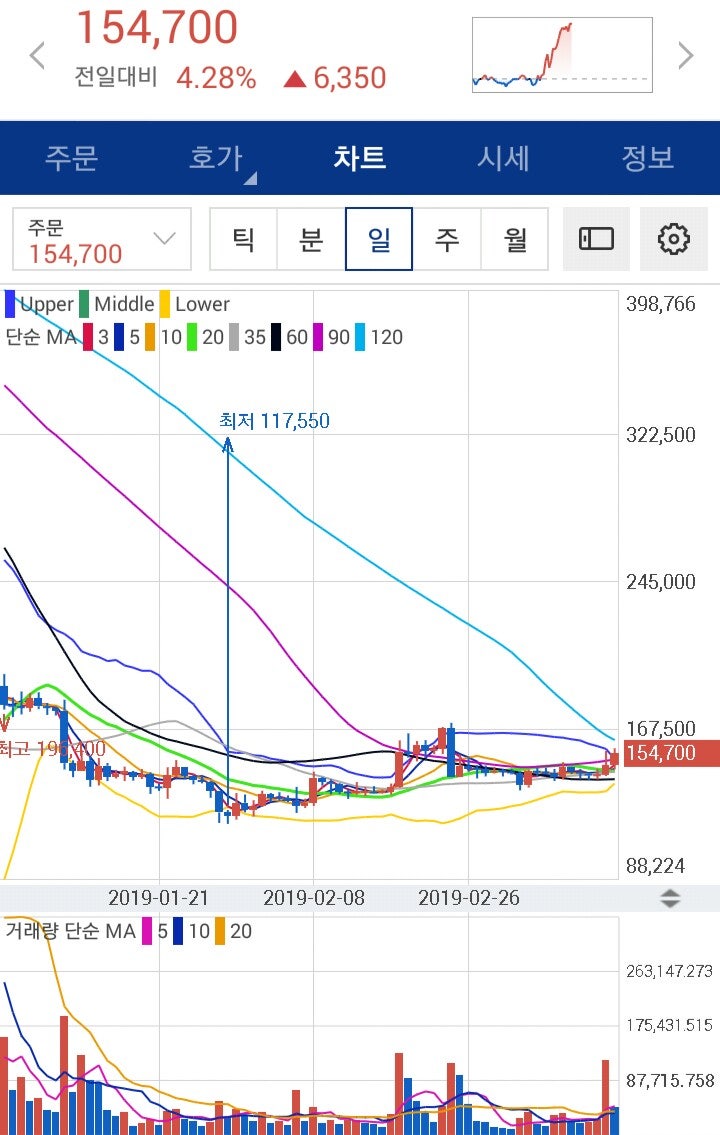Click volume MA 20 orange swatch
Screen dimensions: 720x1135
(x=220, y=932)
